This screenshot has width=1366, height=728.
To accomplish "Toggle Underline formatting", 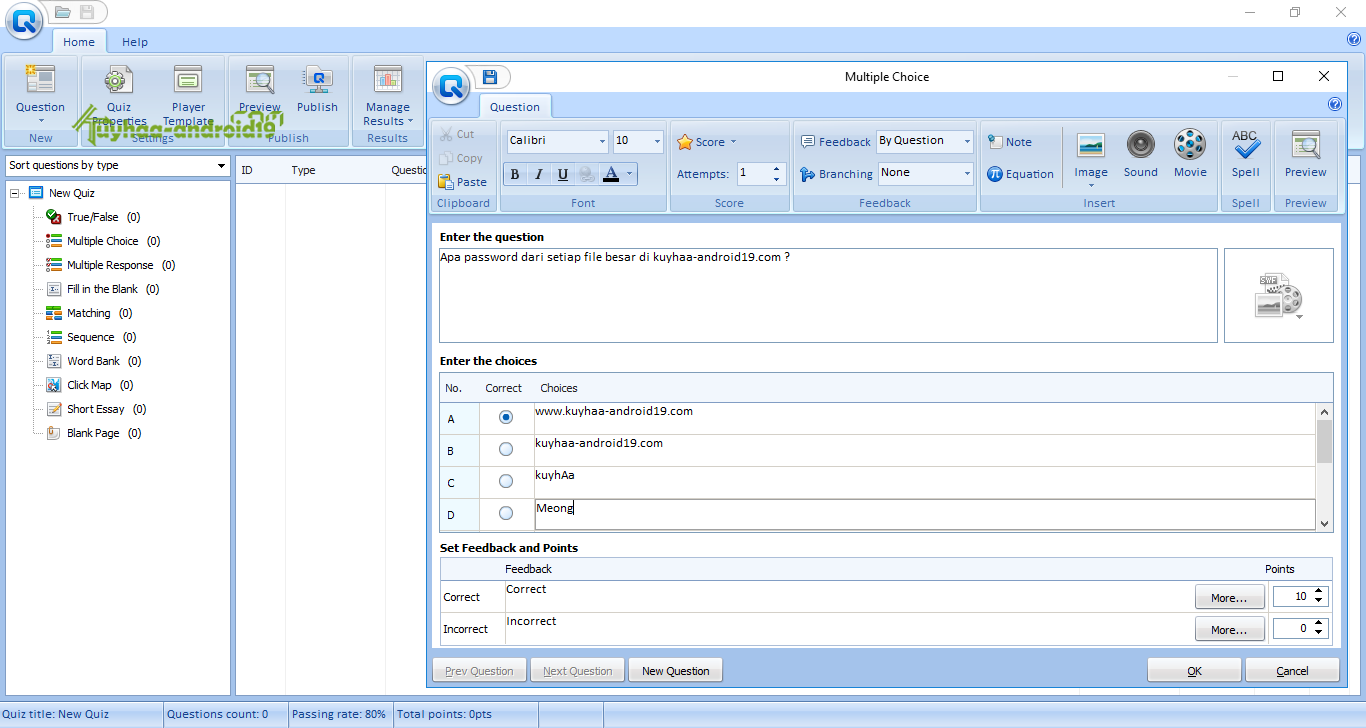I will tap(563, 174).
